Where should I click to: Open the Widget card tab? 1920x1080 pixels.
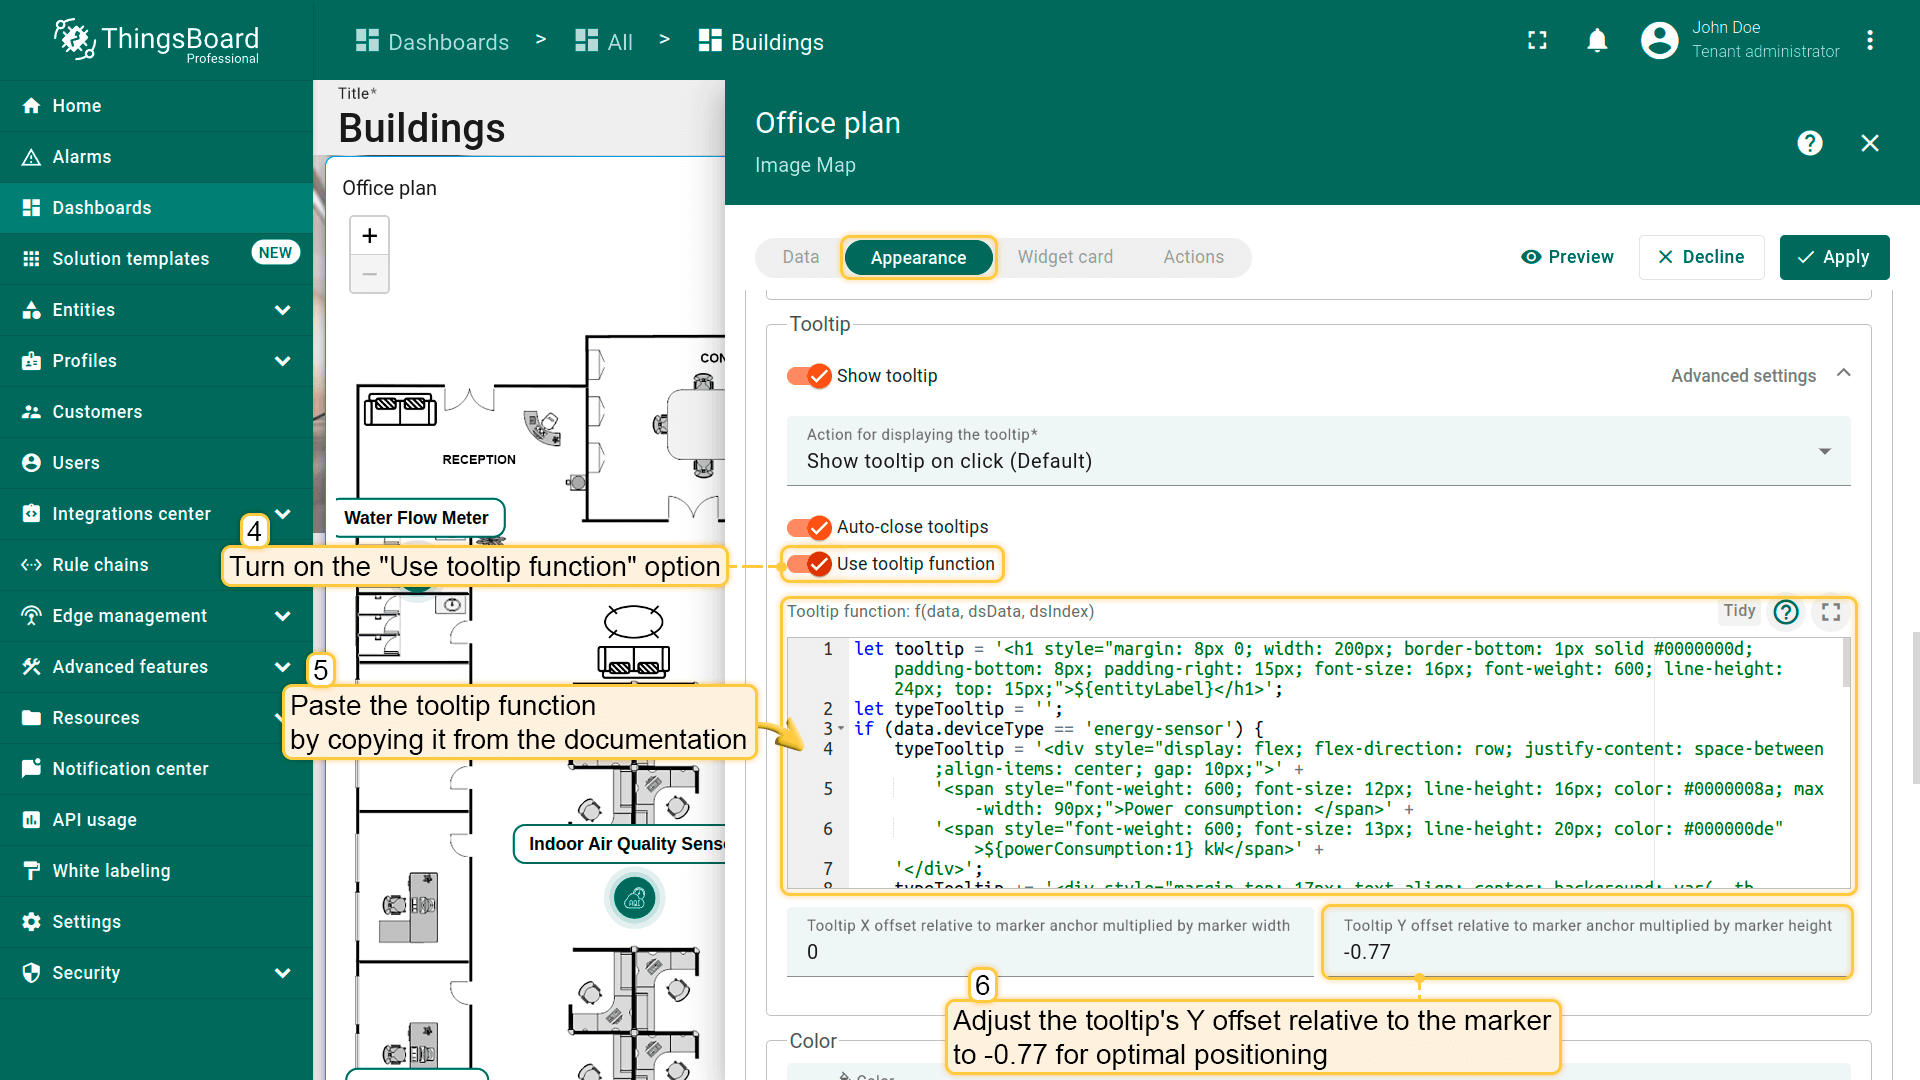click(x=1065, y=257)
